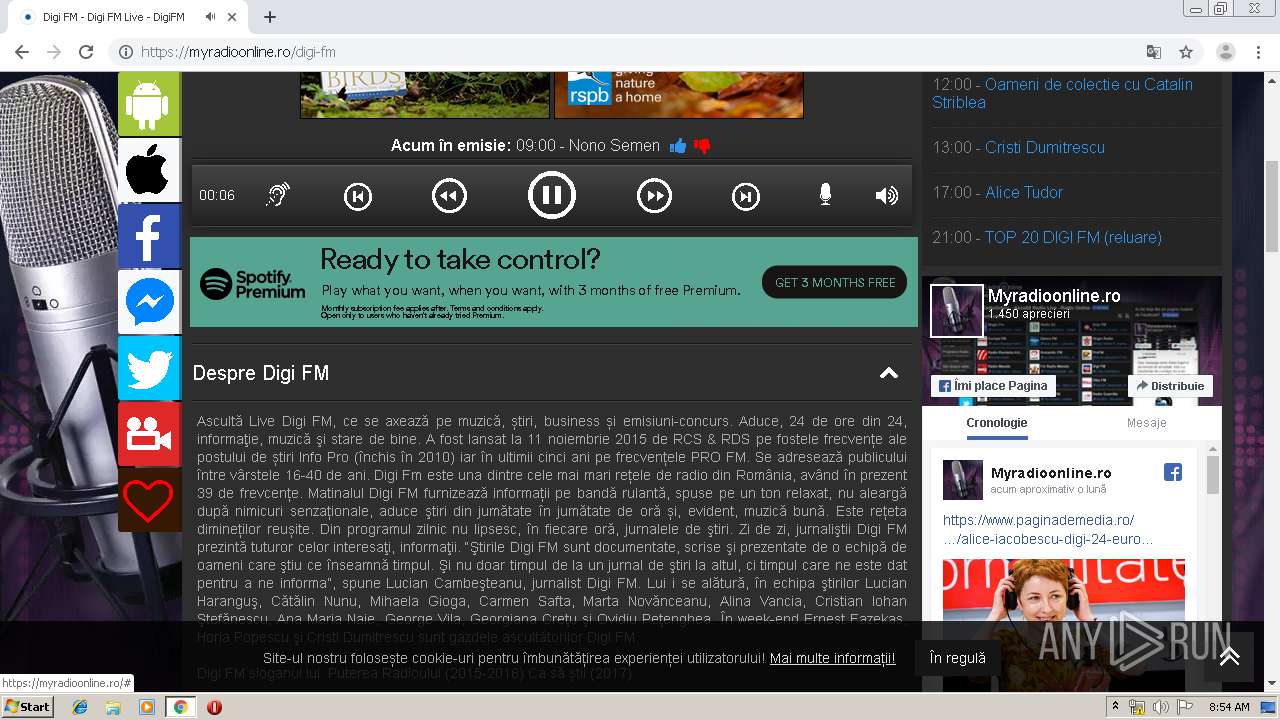Mute the player with speaker icon
1280x720 pixels.
pyautogui.click(x=887, y=195)
